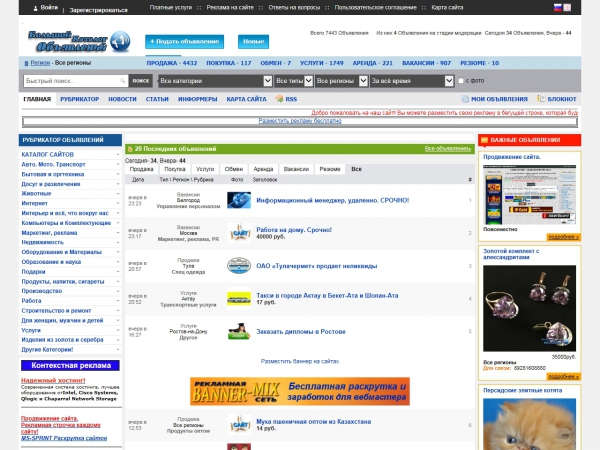Image resolution: width=600 pixels, height=450 pixels.
Task: Open the Обмен tab
Action: point(234,169)
